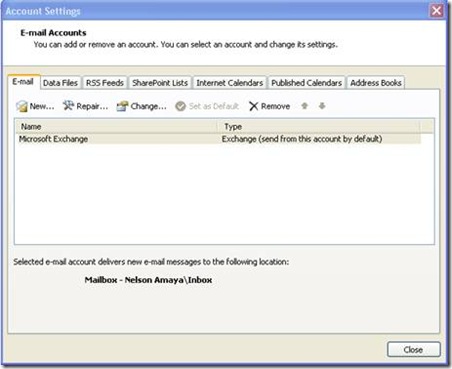This screenshot has width=452, height=369.
Task: Move account up with the up arrow
Action: click(304, 106)
